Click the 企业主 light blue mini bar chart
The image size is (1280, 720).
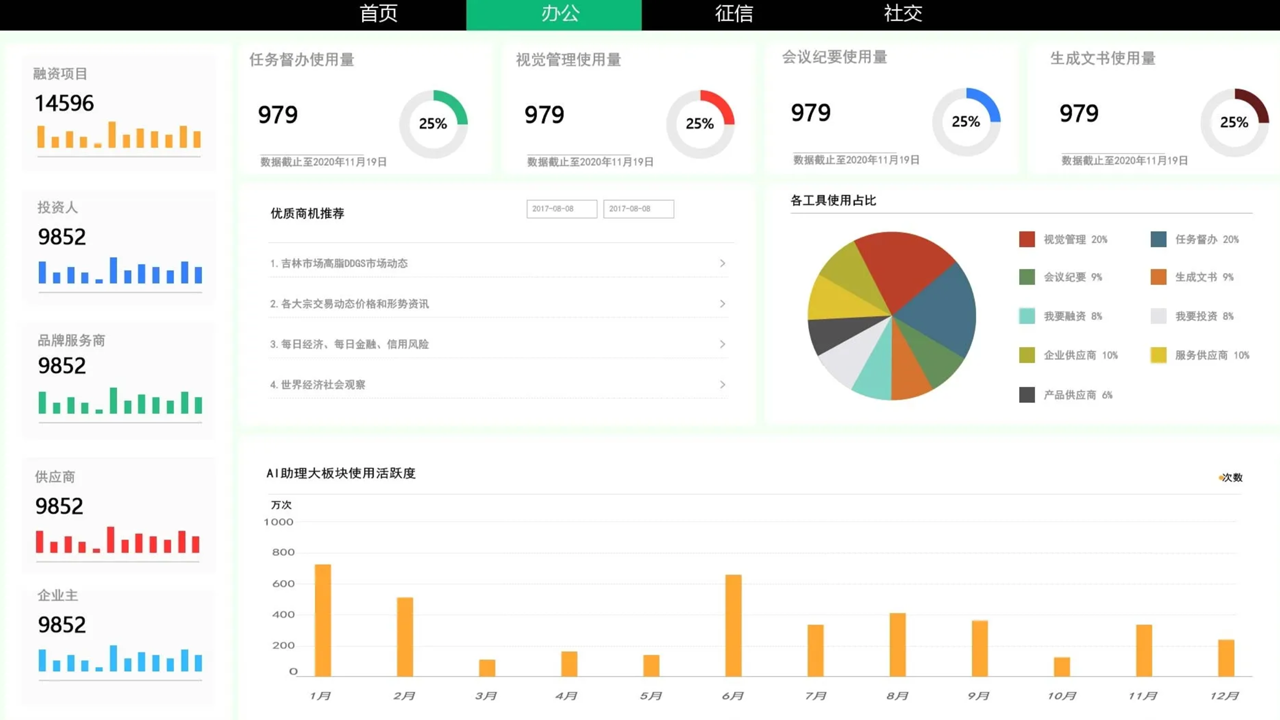coord(120,658)
